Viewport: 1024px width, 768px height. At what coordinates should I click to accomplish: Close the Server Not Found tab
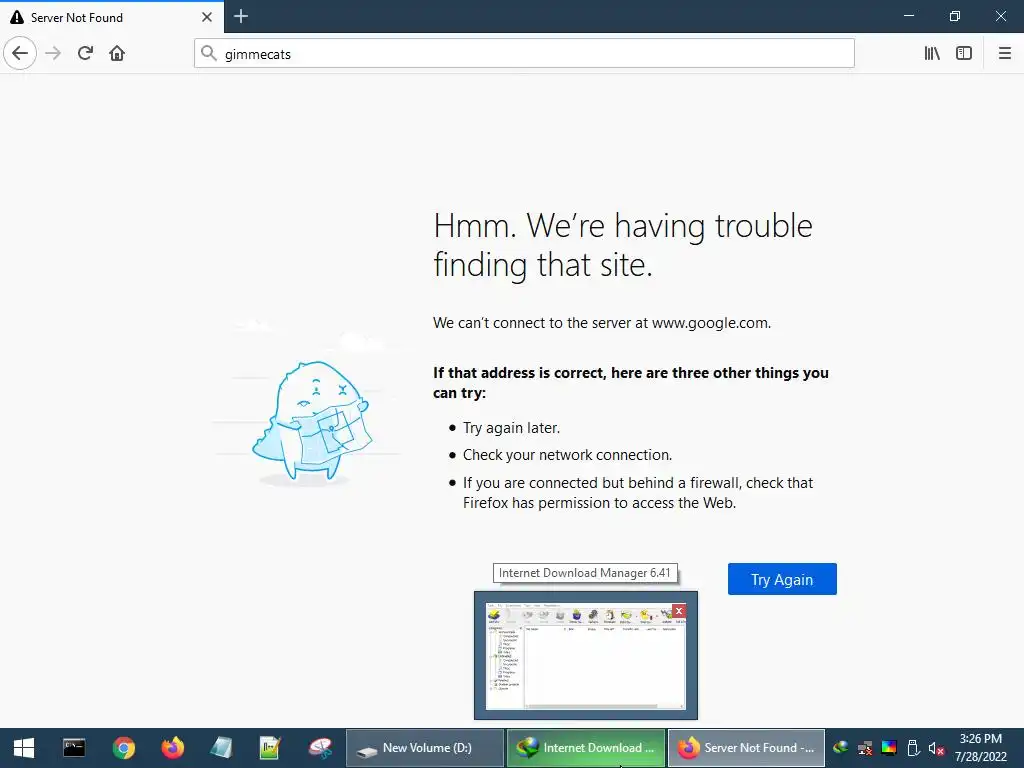pos(206,17)
